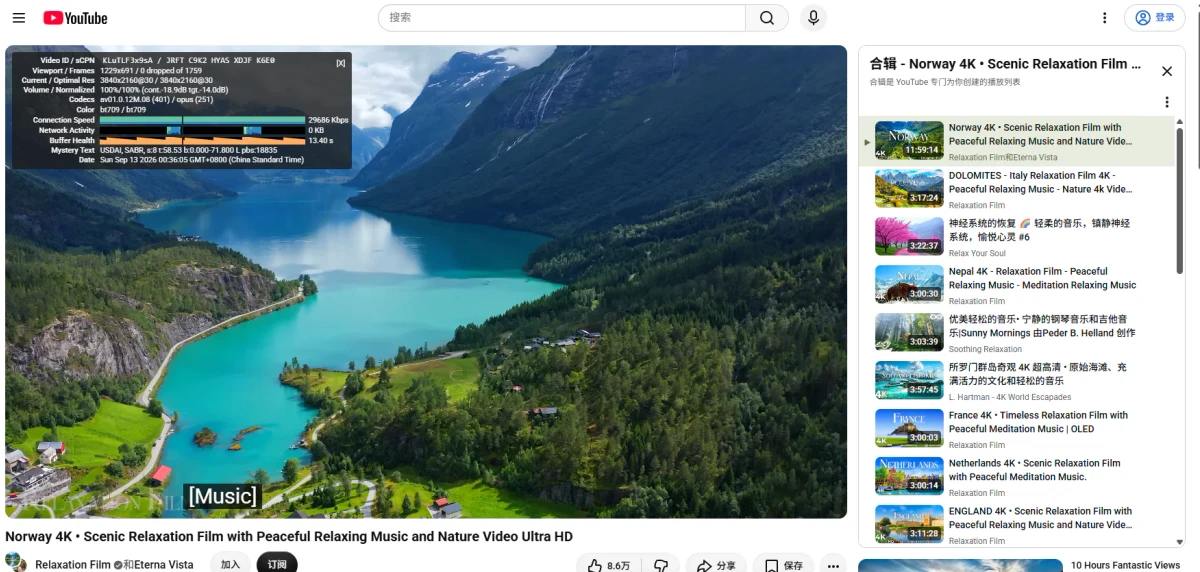Screen dimensions: 1200x572
Task: Close the Norway 4K mix playlist panel
Action: 1166,71
